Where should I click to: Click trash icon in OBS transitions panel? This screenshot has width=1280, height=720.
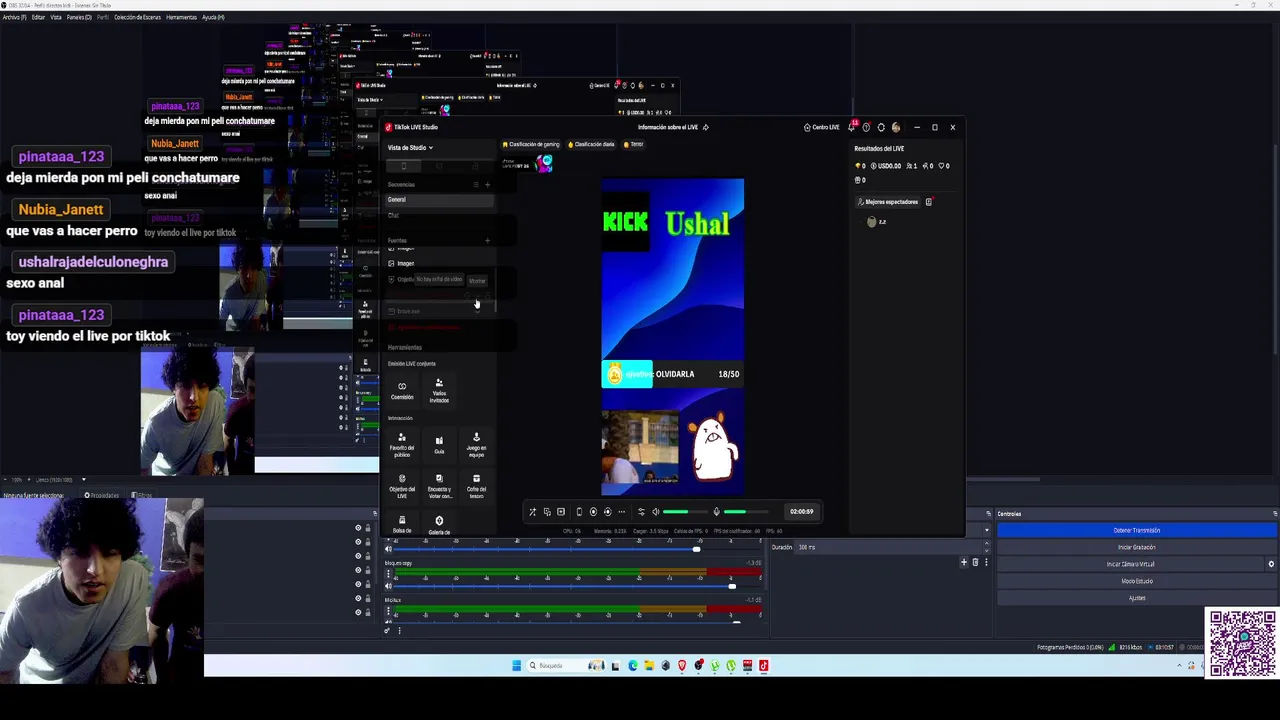(975, 562)
